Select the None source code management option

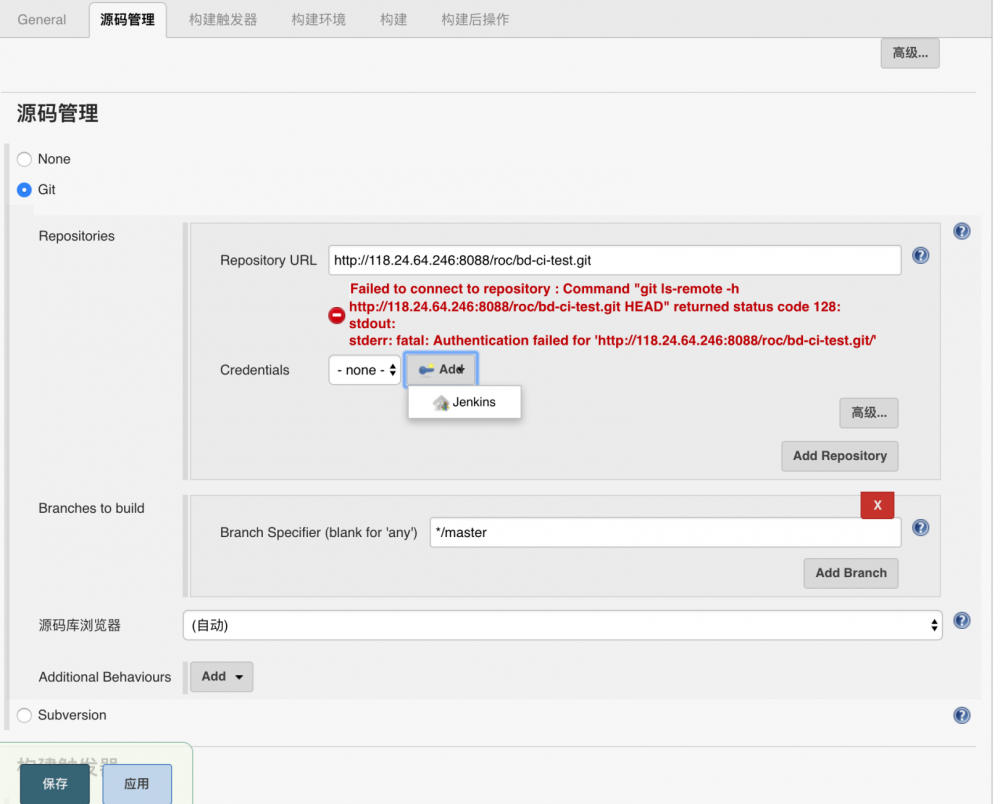click(22, 159)
